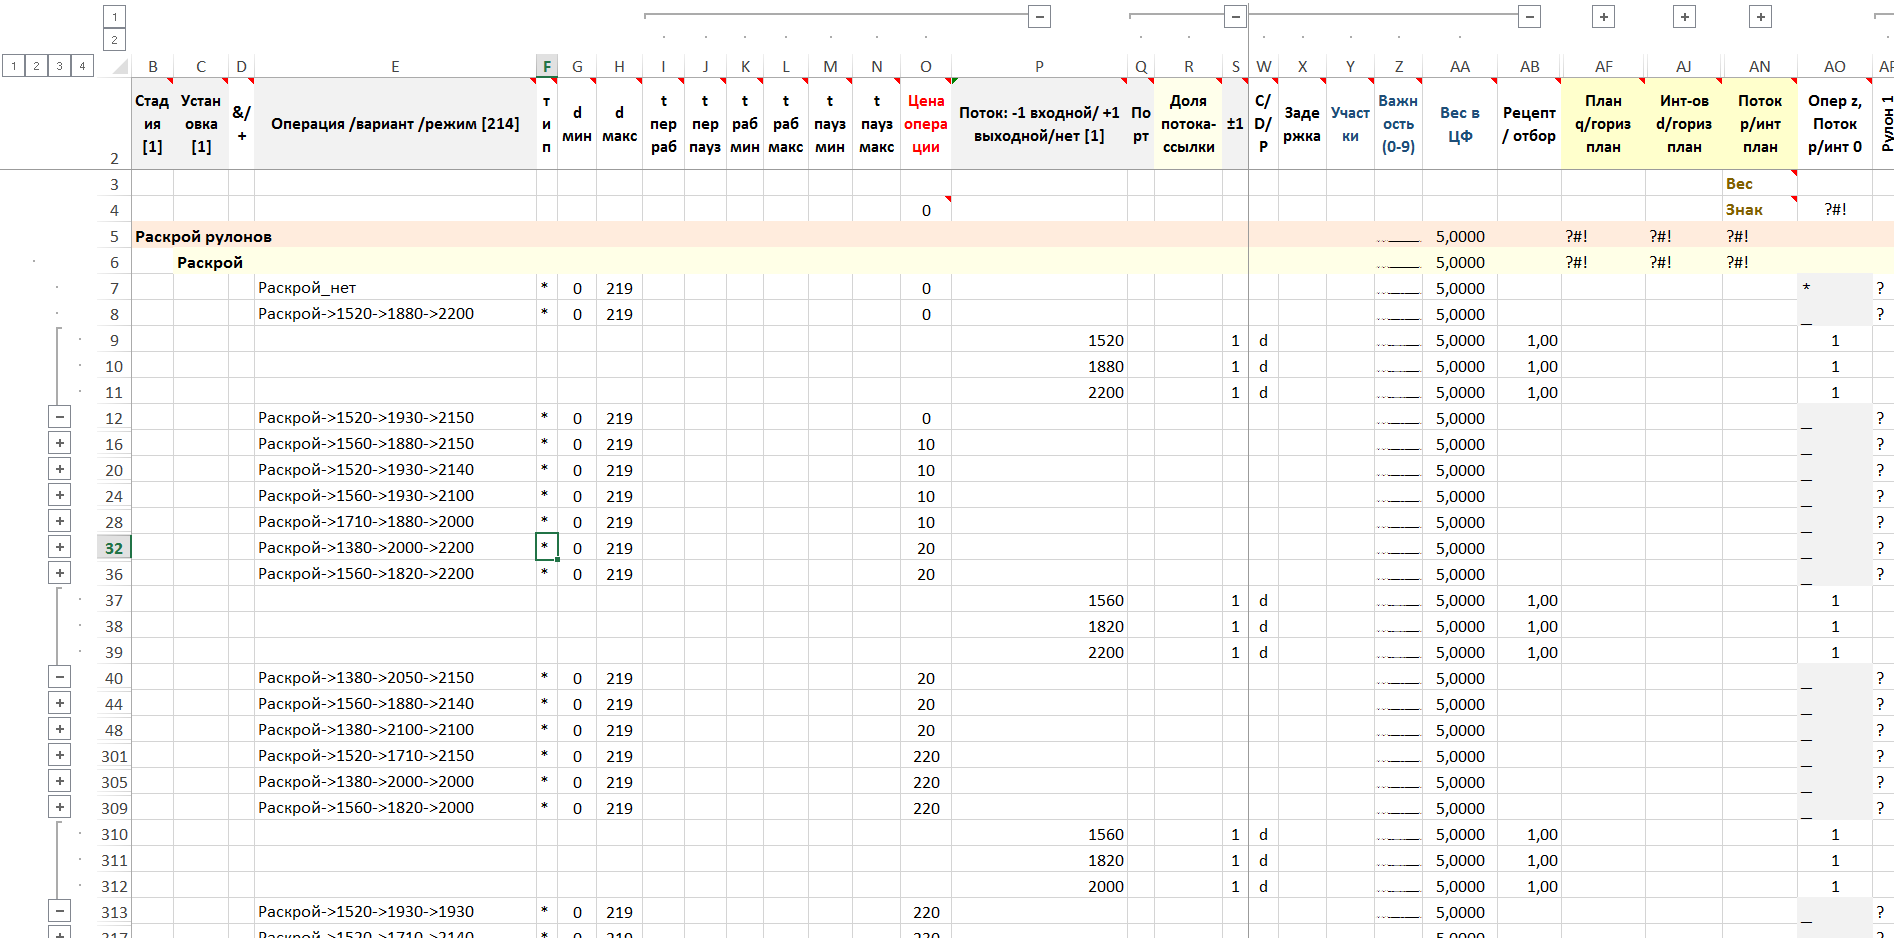Expand hidden rows beside row 301
Image resolution: width=1894 pixels, height=939 pixels.
click(x=60, y=756)
